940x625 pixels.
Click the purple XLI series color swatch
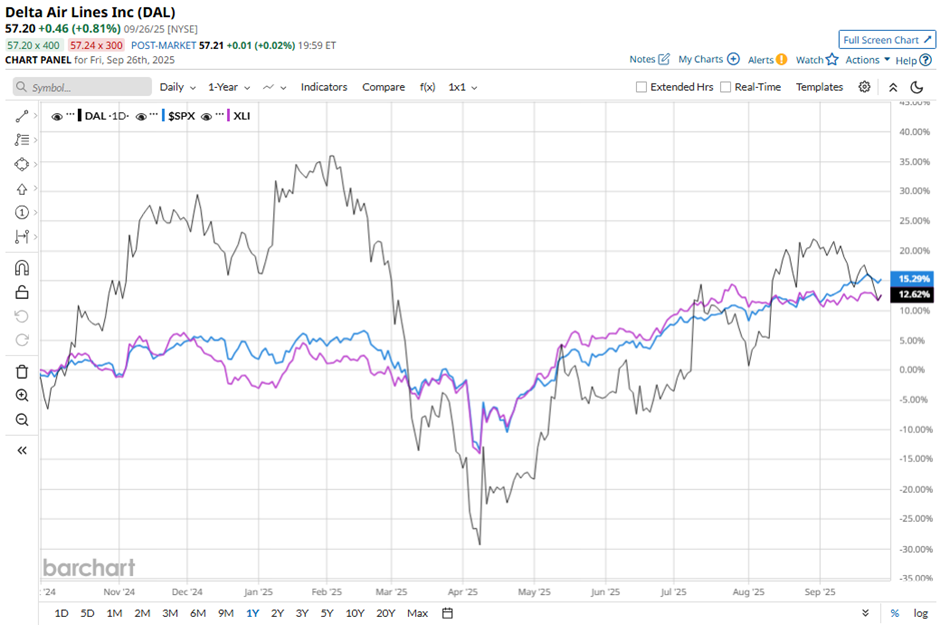tap(228, 116)
